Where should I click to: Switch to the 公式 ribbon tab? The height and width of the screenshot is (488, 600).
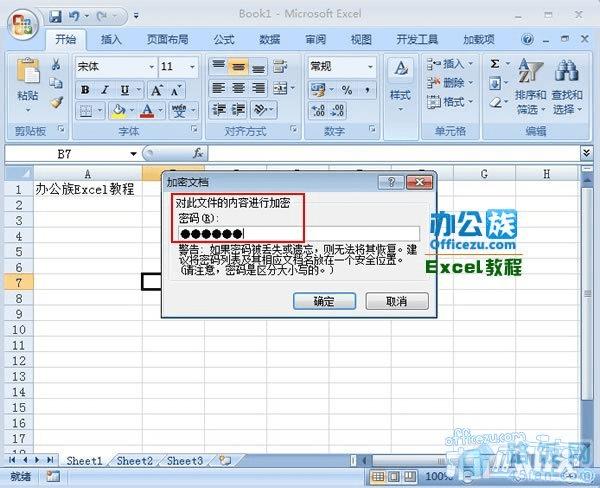pyautogui.click(x=224, y=39)
